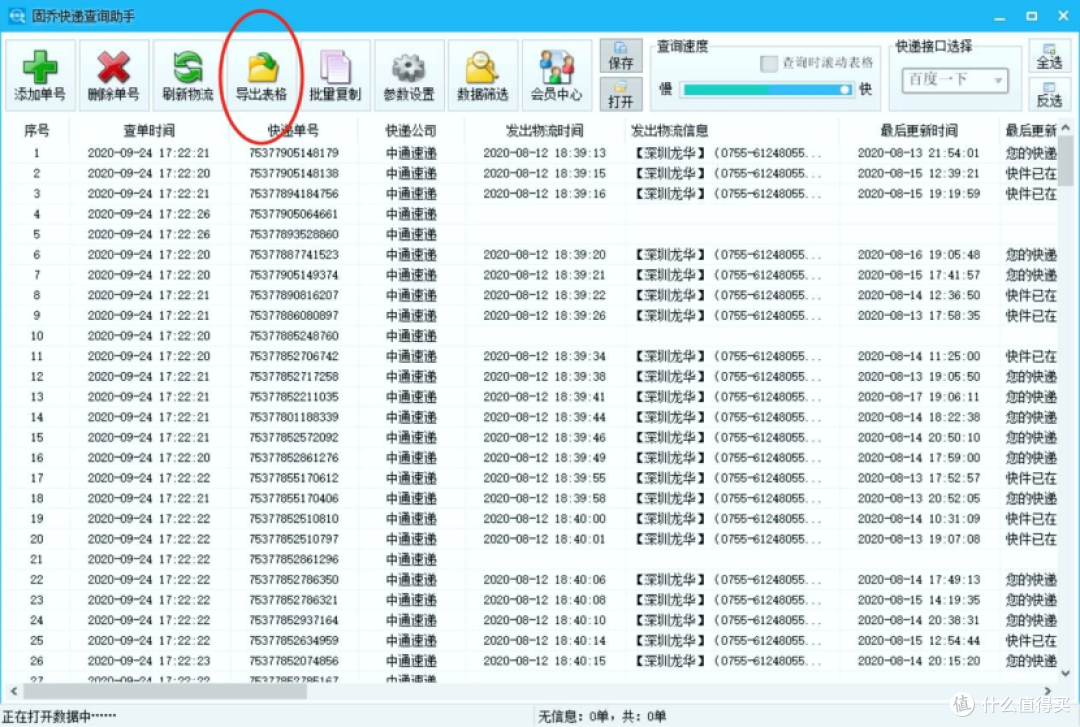
Task: Select tracking number 75377887741523
Action: tap(294, 254)
